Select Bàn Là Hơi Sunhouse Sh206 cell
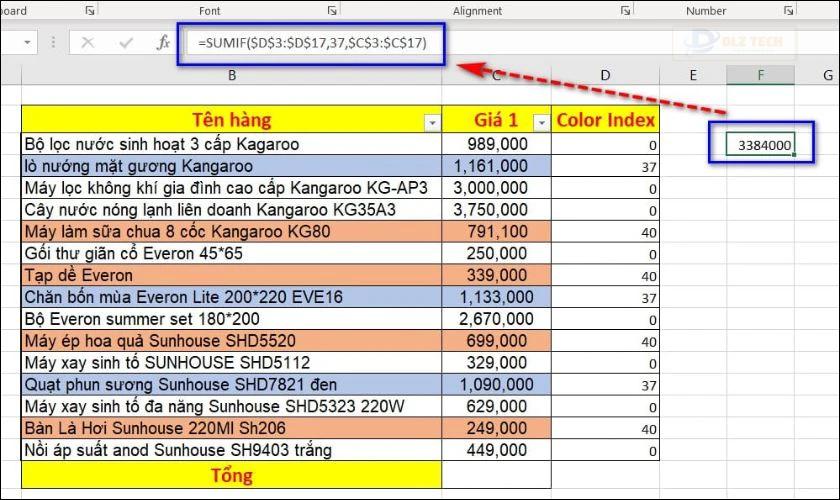This screenshot has width=840, height=500. point(231,428)
